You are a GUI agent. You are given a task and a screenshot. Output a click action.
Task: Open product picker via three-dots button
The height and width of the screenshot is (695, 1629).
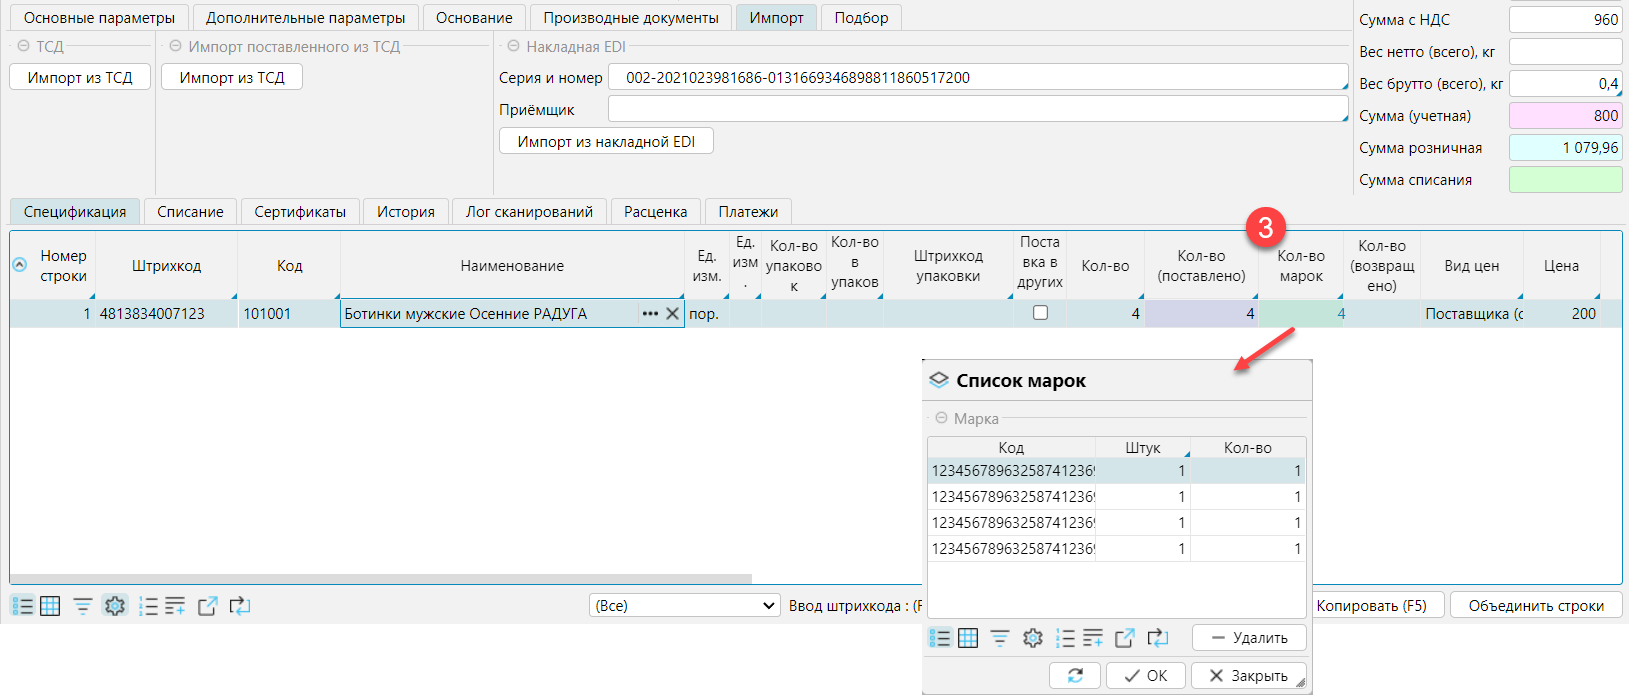(650, 314)
